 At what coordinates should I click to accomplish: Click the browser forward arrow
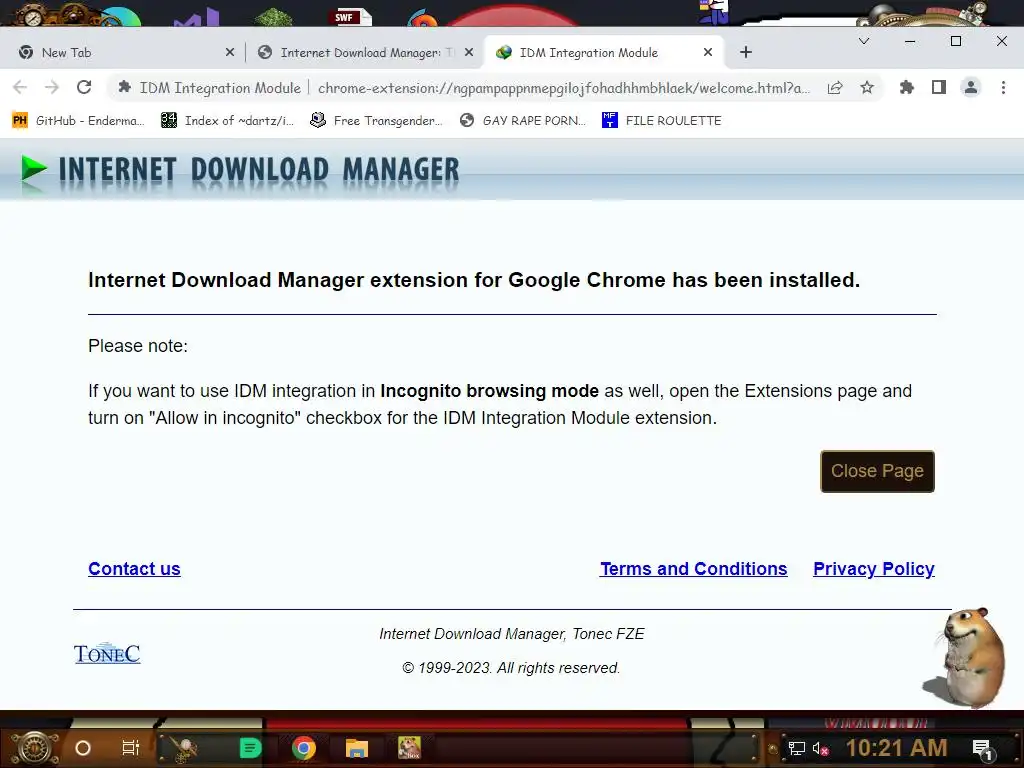[x=52, y=88]
